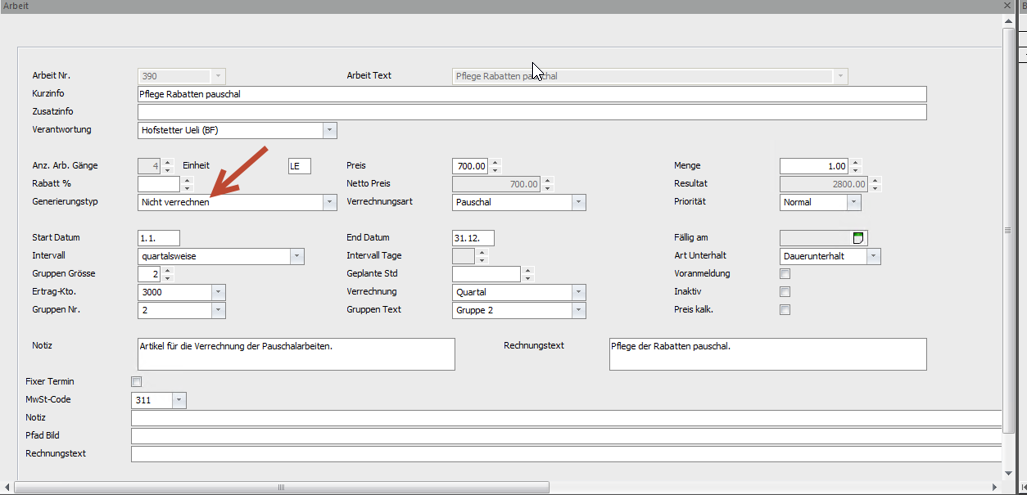Open the MwSt-Code dropdown
Image resolution: width=1027 pixels, height=496 pixels.
[179, 400]
